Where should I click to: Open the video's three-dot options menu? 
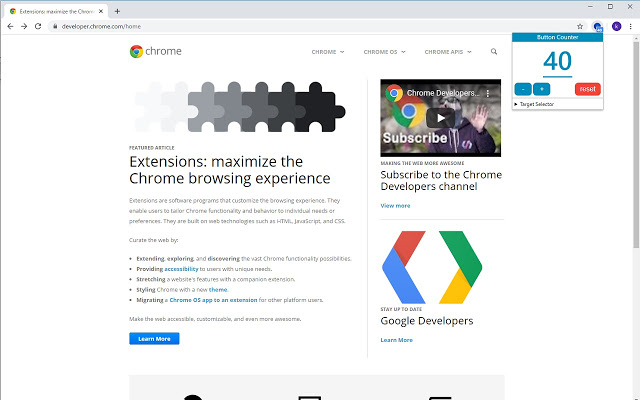488,93
